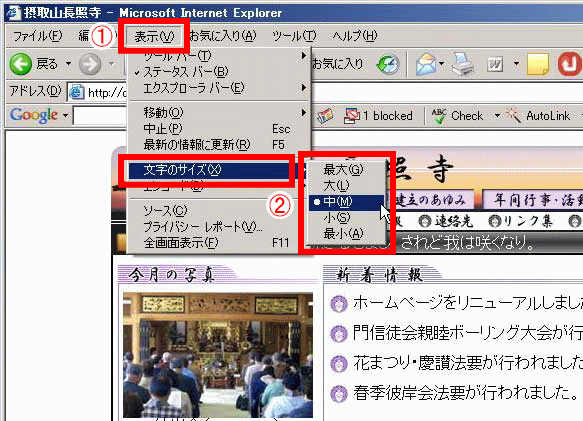Open the Back button history dropdown arrow
The width and height of the screenshot is (583, 421).
68,64
